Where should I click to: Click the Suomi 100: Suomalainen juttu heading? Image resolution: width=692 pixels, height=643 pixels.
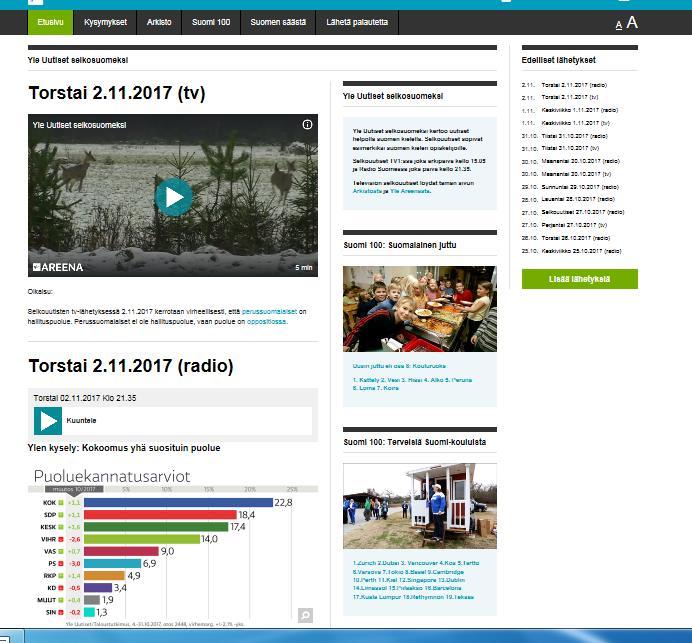[x=400, y=245]
